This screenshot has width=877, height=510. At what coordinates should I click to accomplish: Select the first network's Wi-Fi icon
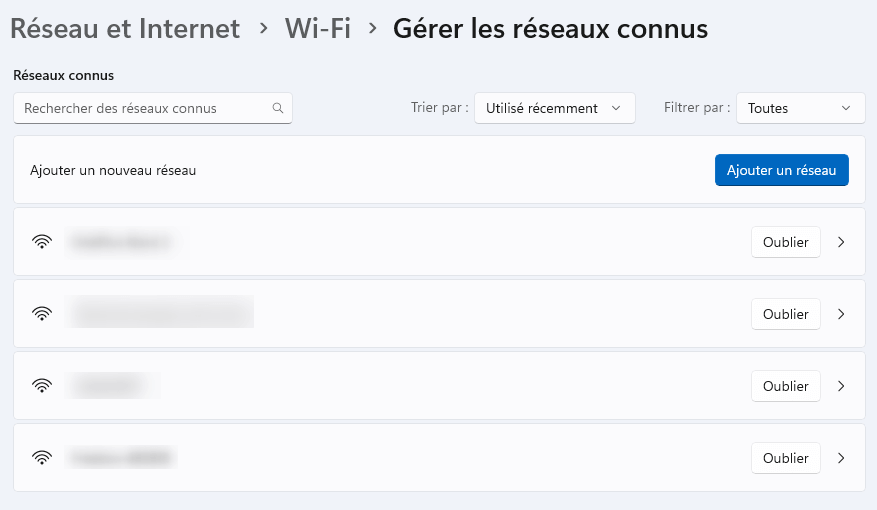tap(42, 242)
